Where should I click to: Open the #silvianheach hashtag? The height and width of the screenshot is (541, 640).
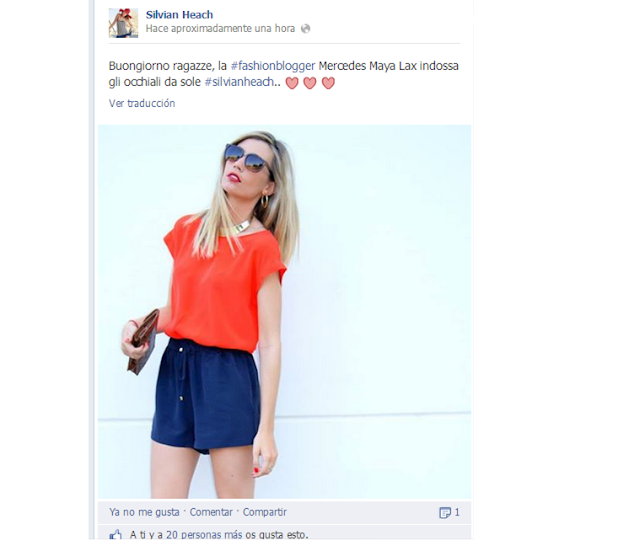coord(239,82)
